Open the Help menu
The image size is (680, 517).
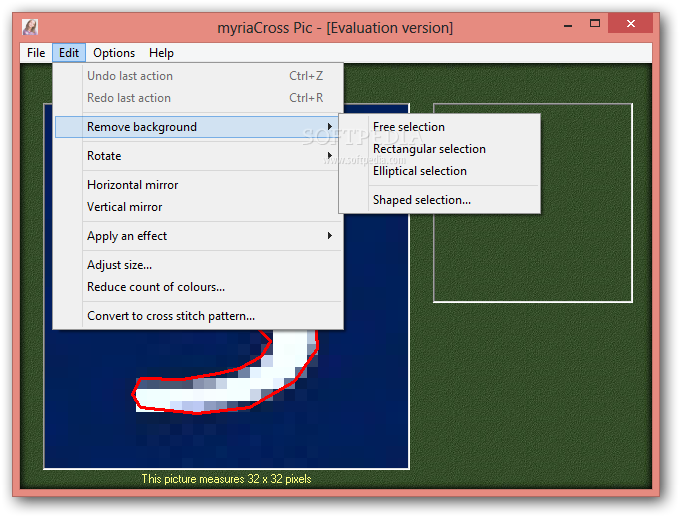click(x=161, y=53)
